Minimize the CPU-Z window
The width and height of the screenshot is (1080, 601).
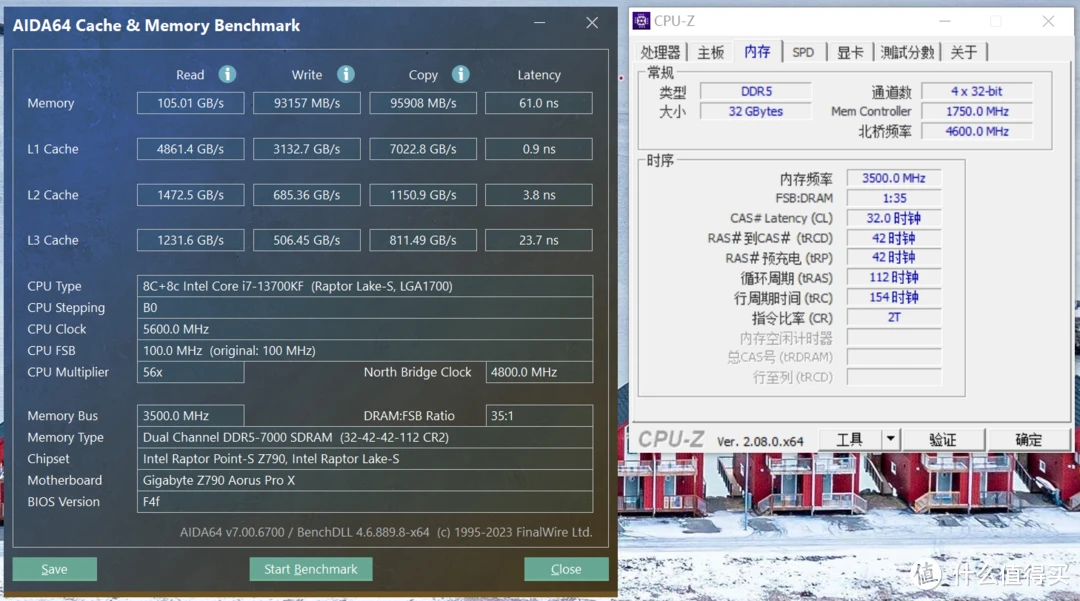pos(945,21)
